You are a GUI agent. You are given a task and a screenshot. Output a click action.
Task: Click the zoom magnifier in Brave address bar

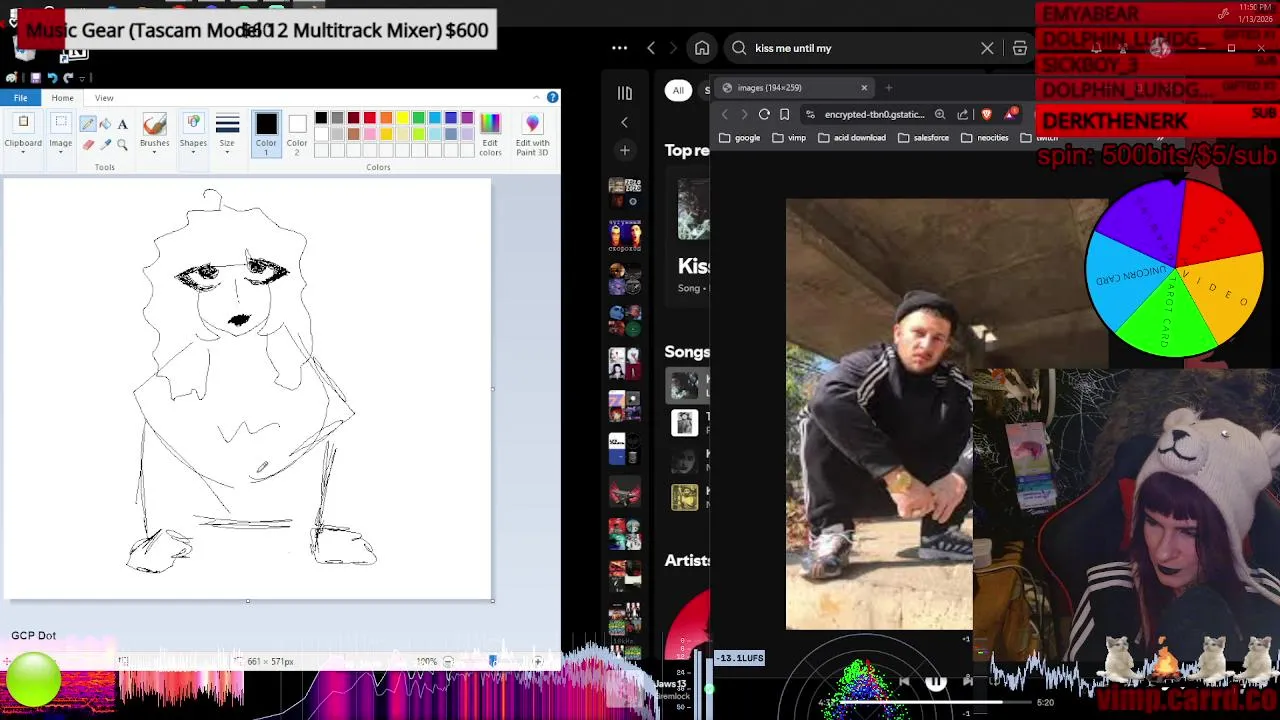pos(939,114)
